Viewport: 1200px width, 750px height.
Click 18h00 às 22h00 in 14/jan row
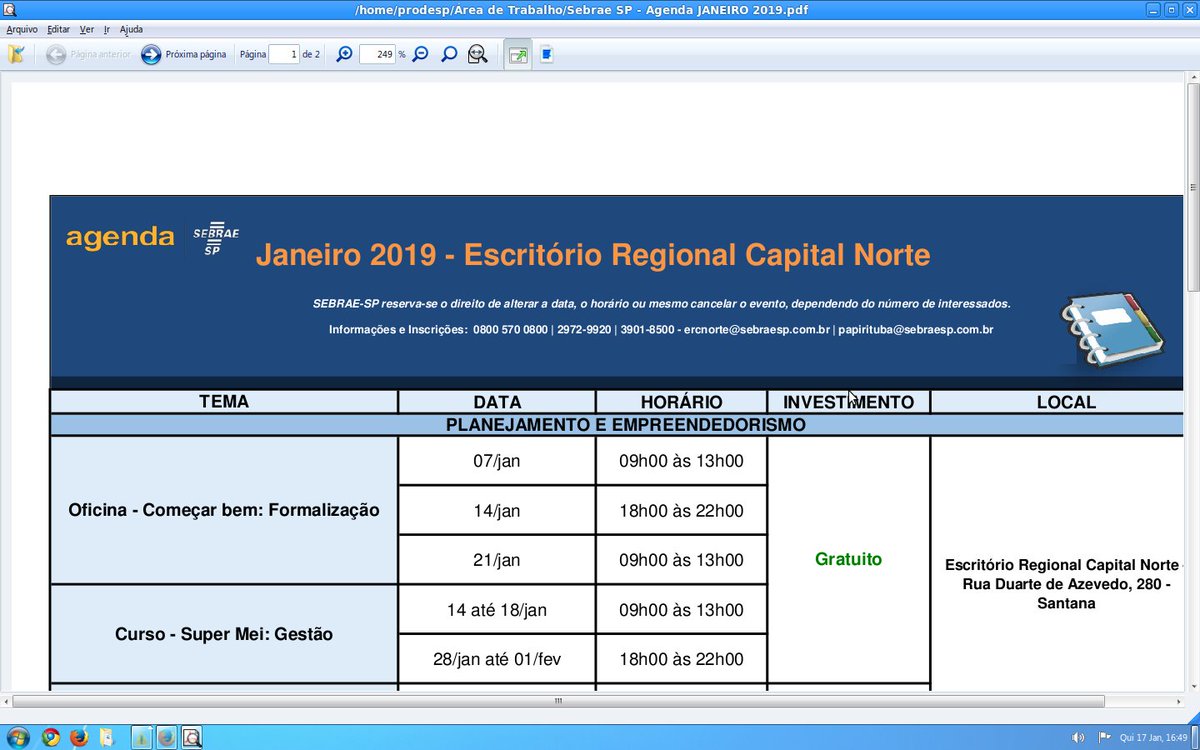click(x=681, y=510)
